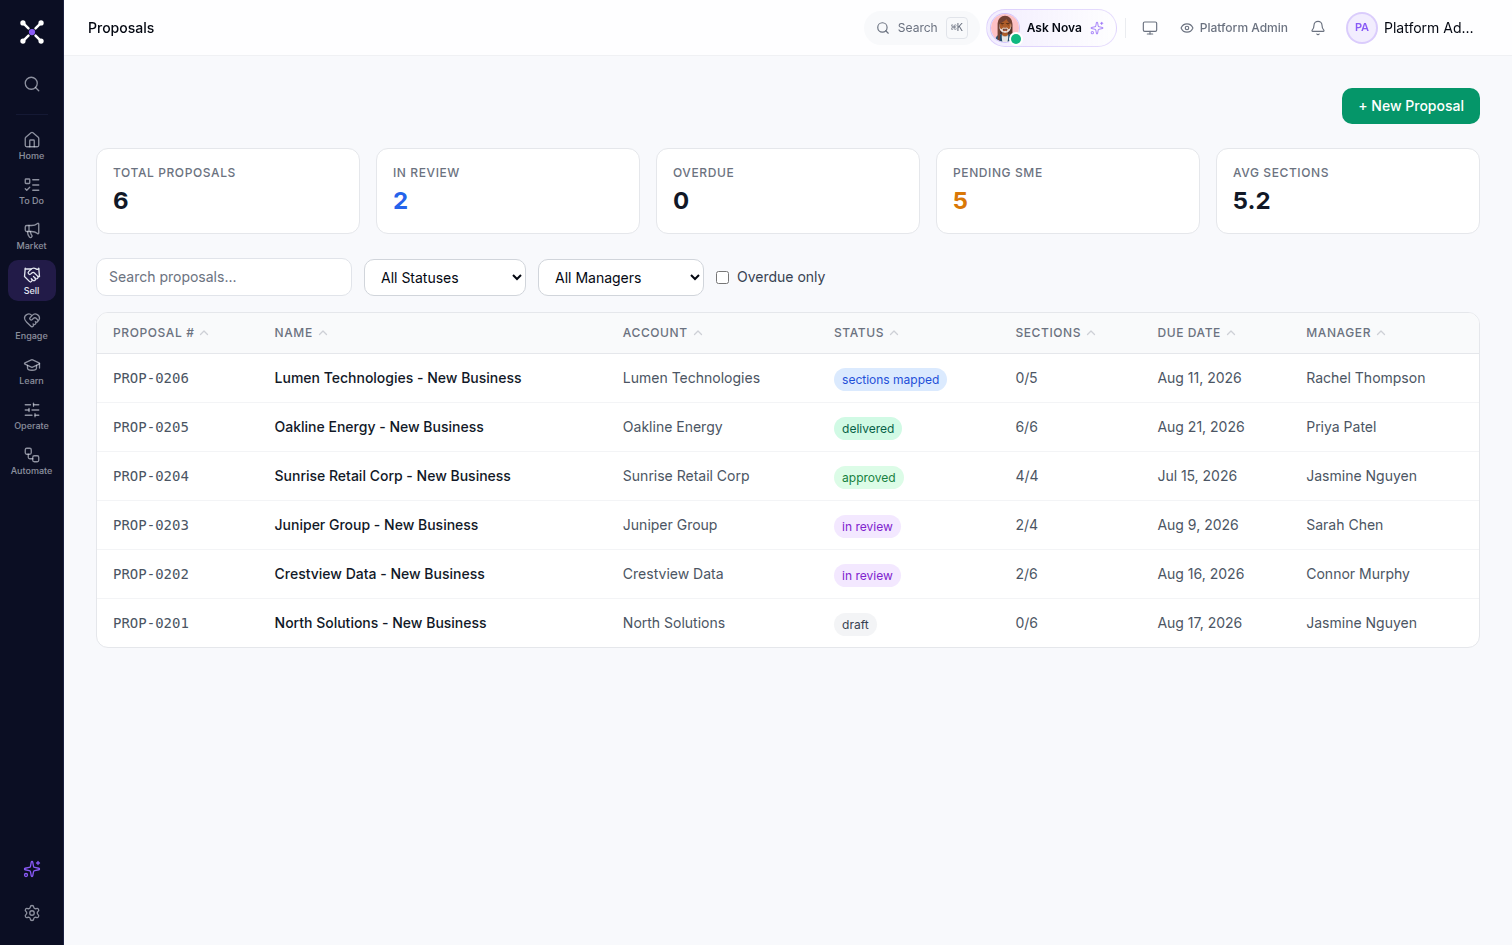Click the notifications bell icon
Screen dimensions: 1512x945
(1318, 28)
